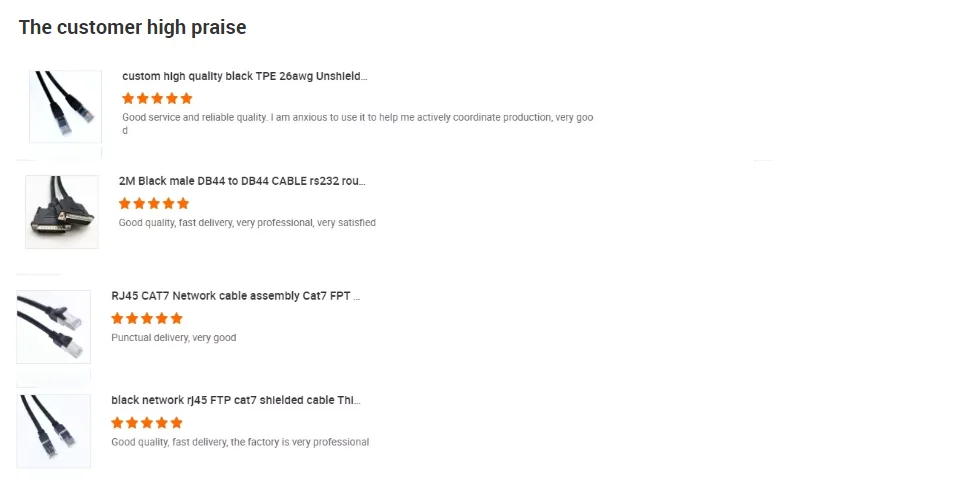Click the fifth star under the RJ45 CAT7 assembly title
The width and height of the screenshot is (954, 488).
[177, 318]
